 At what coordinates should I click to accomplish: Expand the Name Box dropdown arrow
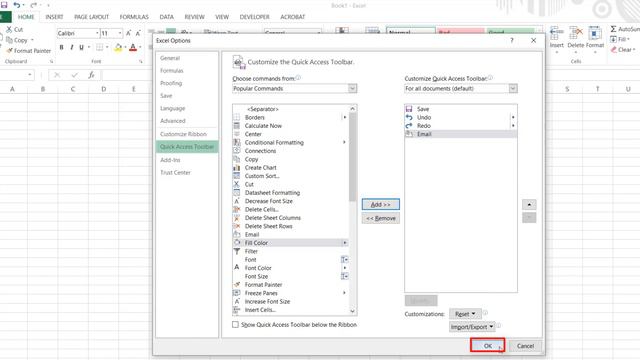(x=30, y=75)
